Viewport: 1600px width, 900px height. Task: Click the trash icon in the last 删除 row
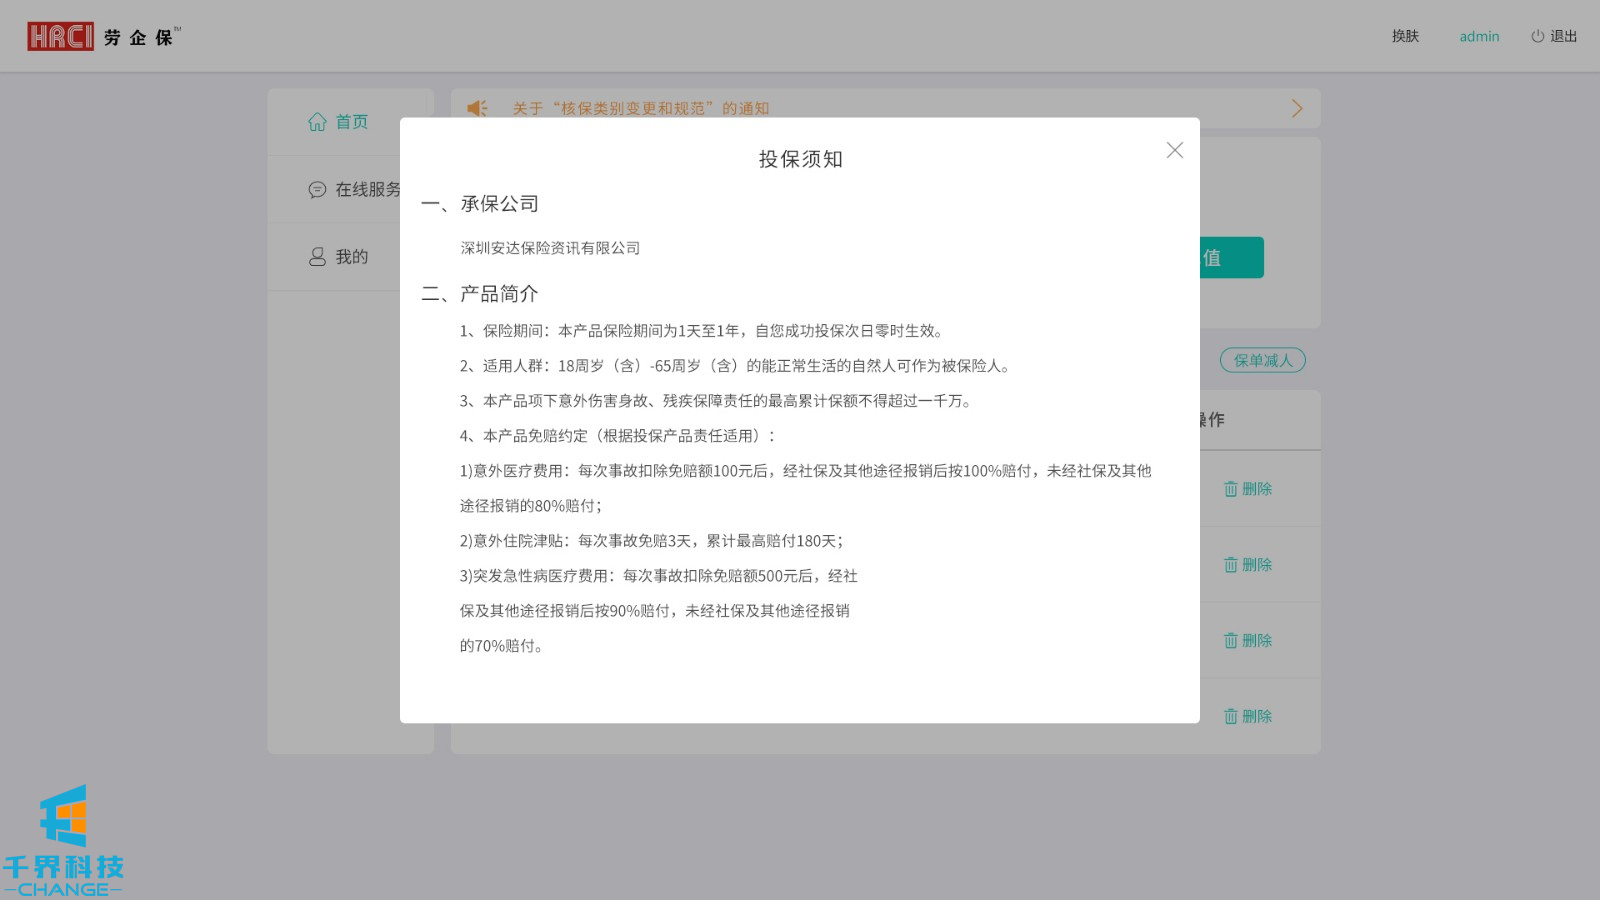(1231, 717)
